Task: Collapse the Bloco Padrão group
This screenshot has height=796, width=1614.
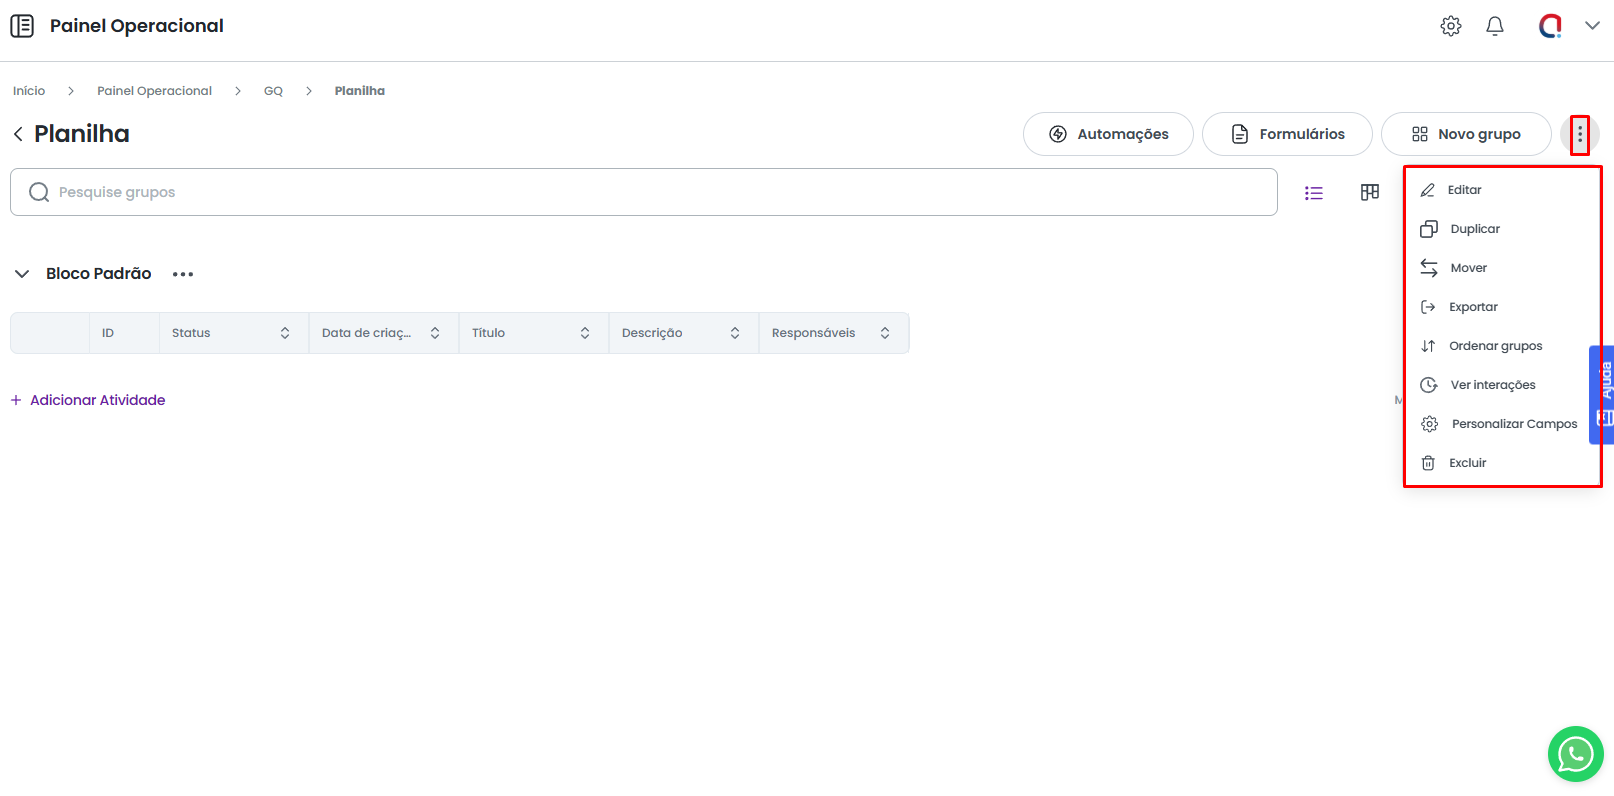Action: tap(22, 274)
